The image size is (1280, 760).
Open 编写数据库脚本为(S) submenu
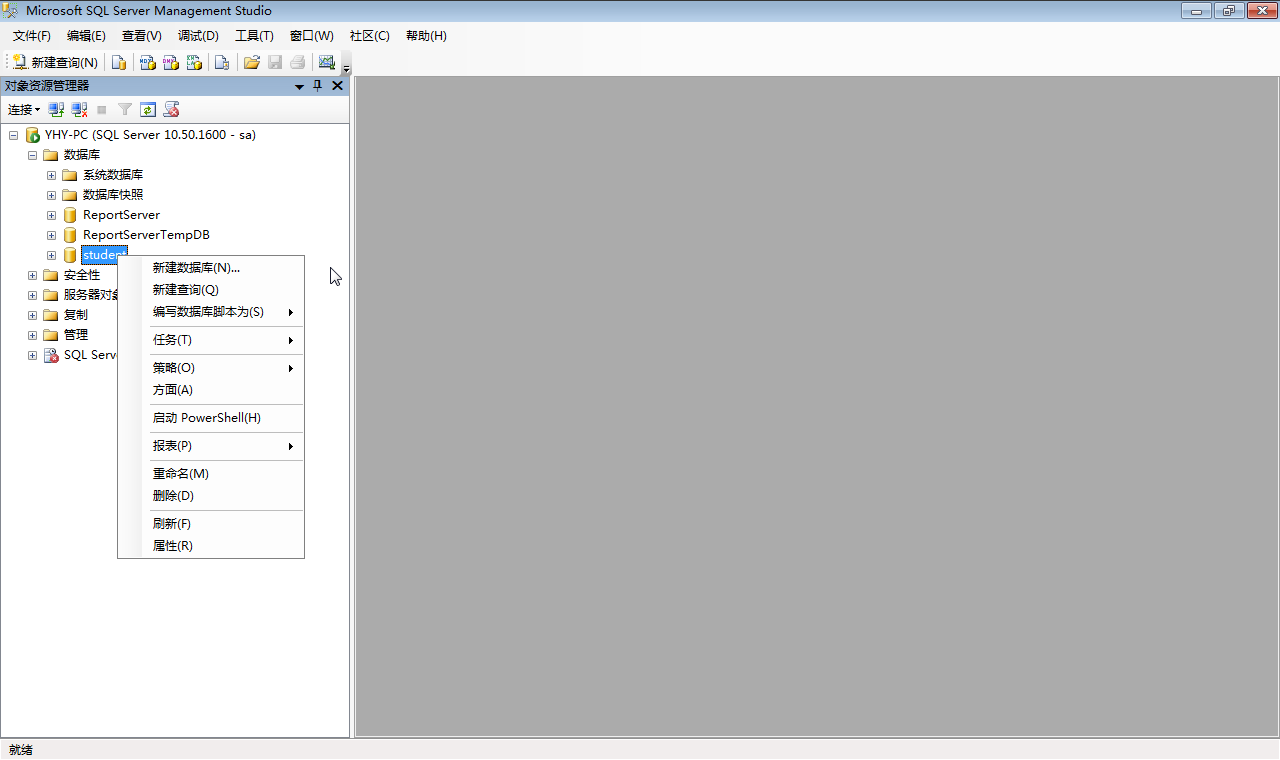(x=211, y=312)
